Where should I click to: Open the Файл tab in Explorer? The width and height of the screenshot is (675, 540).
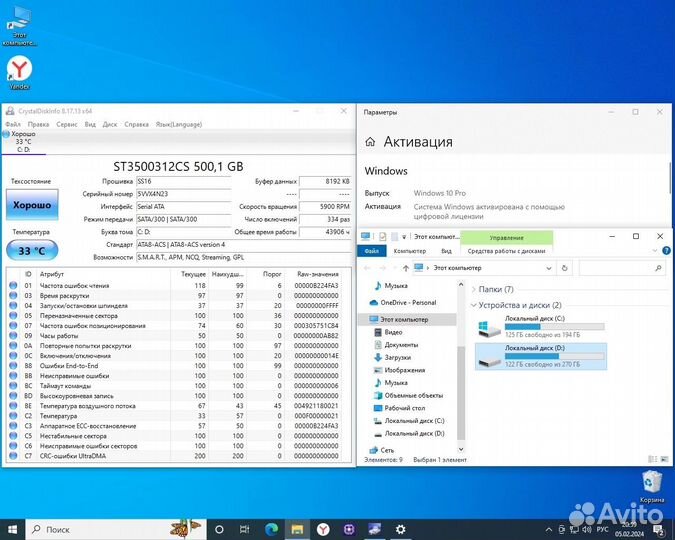(372, 251)
